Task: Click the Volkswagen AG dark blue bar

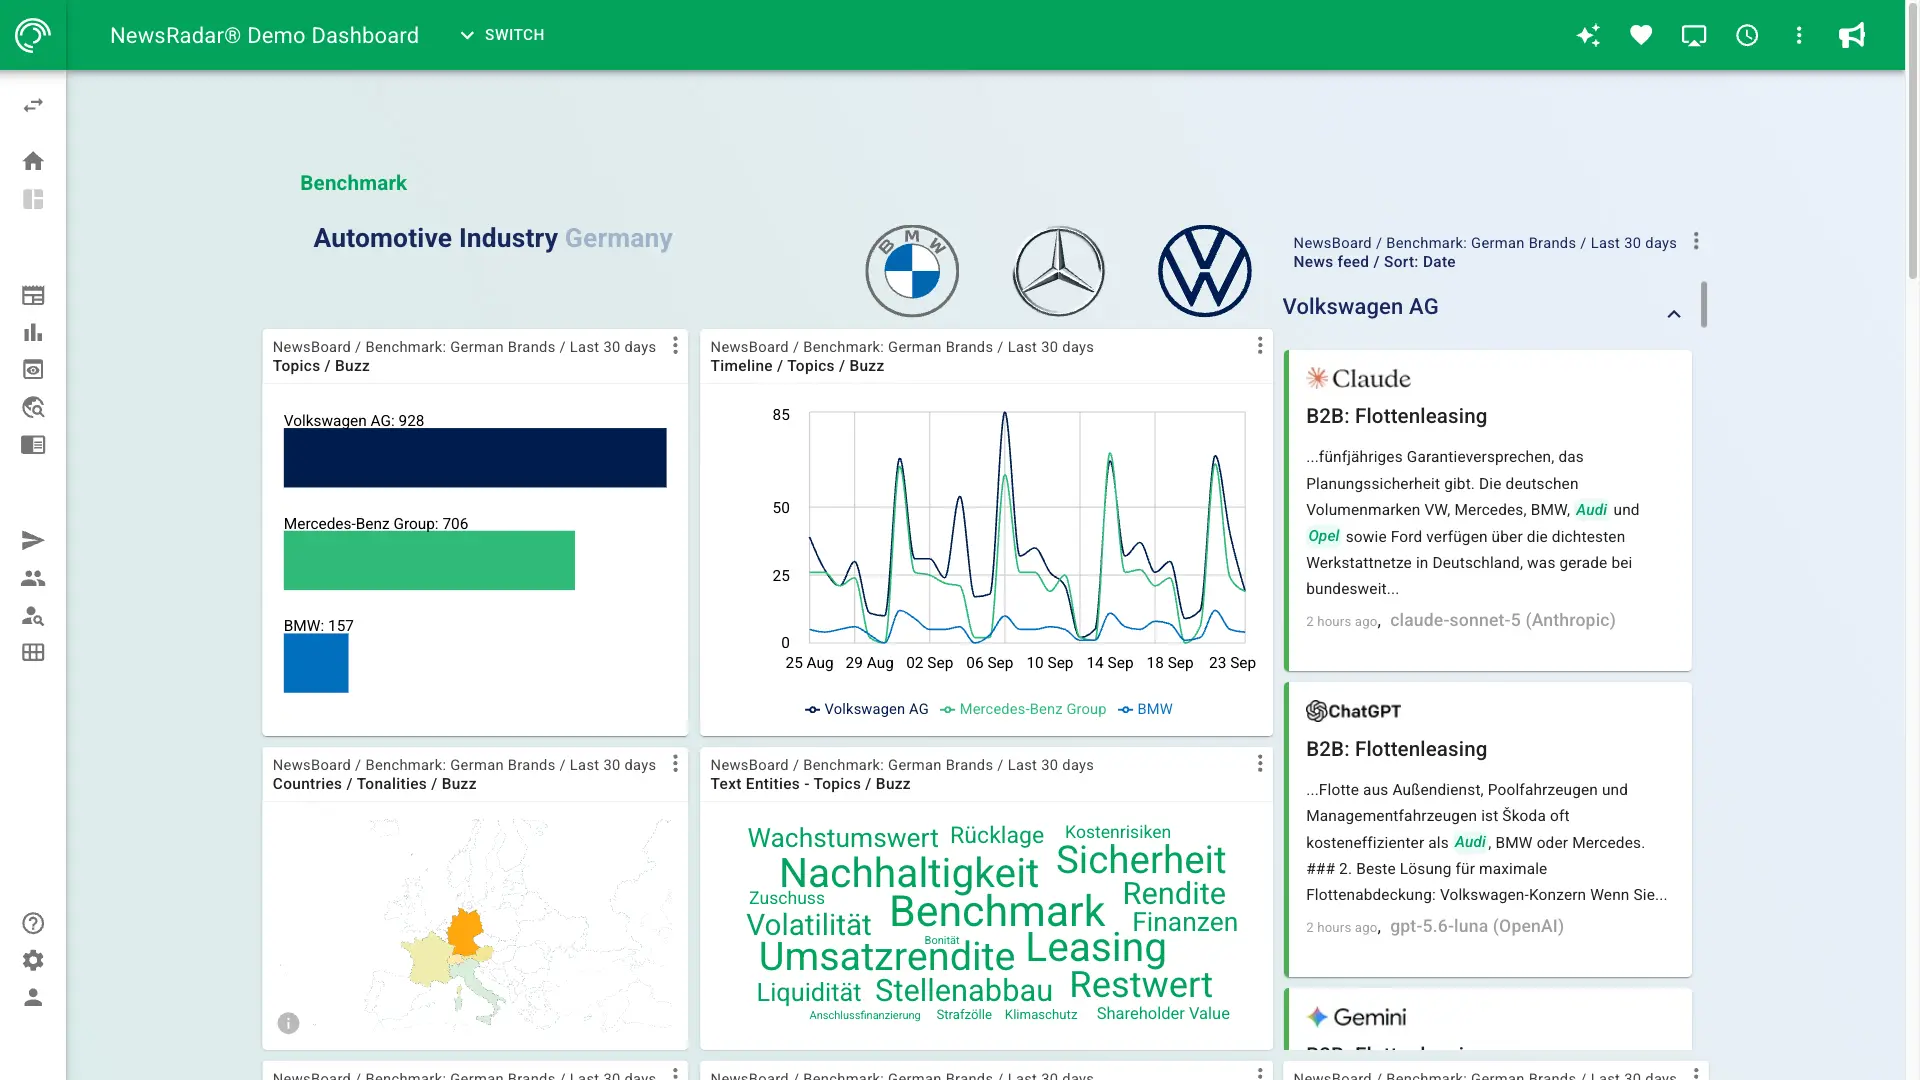Action: point(475,458)
